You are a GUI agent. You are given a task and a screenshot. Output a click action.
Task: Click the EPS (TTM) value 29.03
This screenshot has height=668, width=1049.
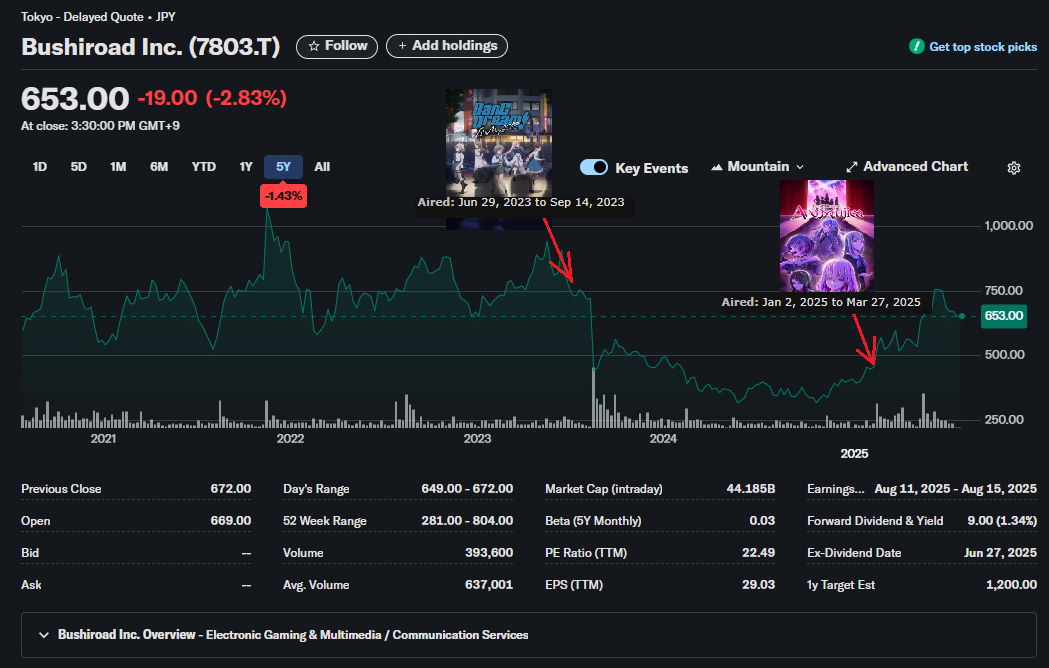(759, 585)
